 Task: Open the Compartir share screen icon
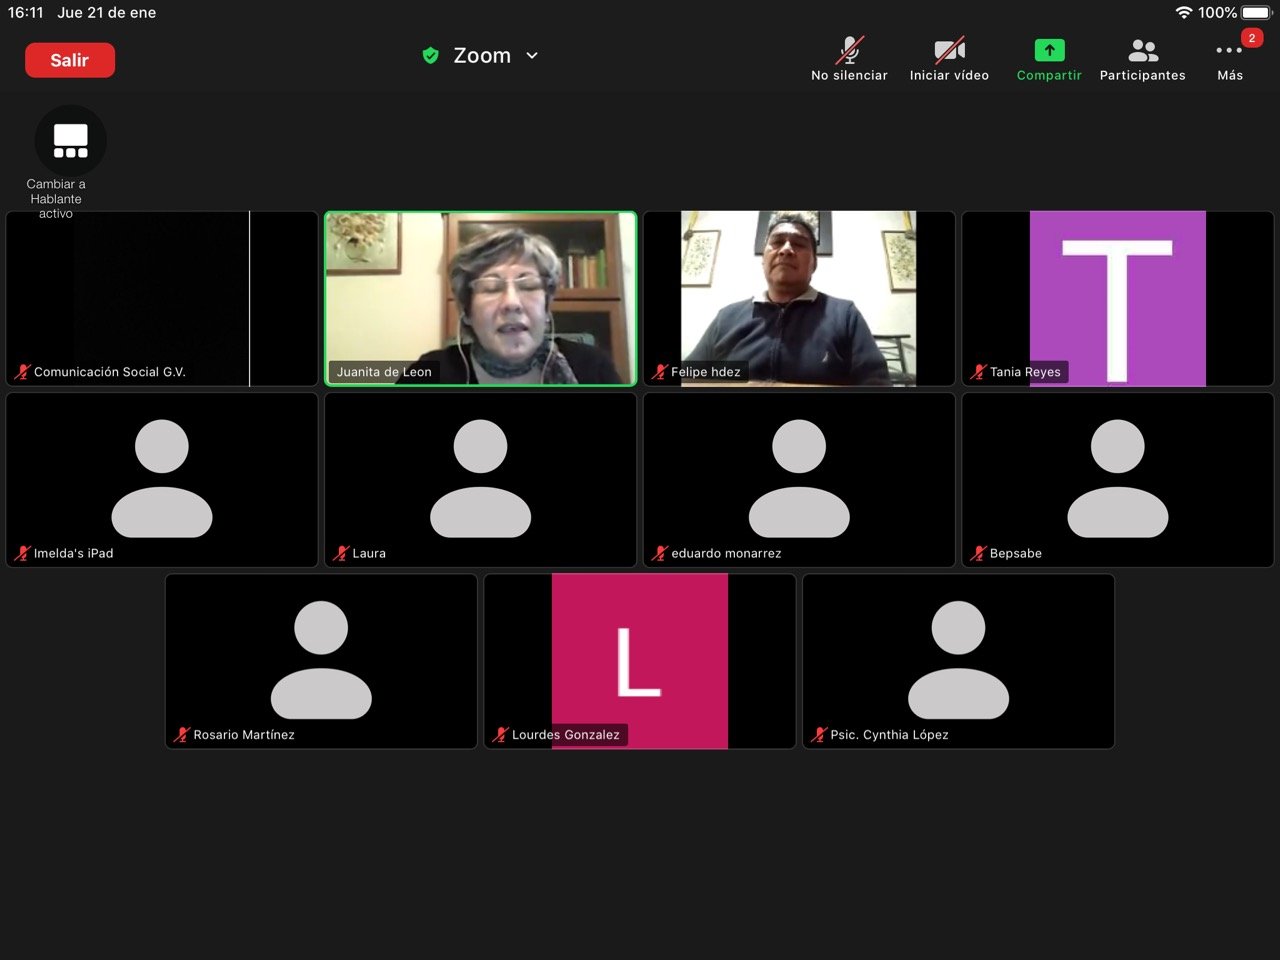pos(1049,50)
